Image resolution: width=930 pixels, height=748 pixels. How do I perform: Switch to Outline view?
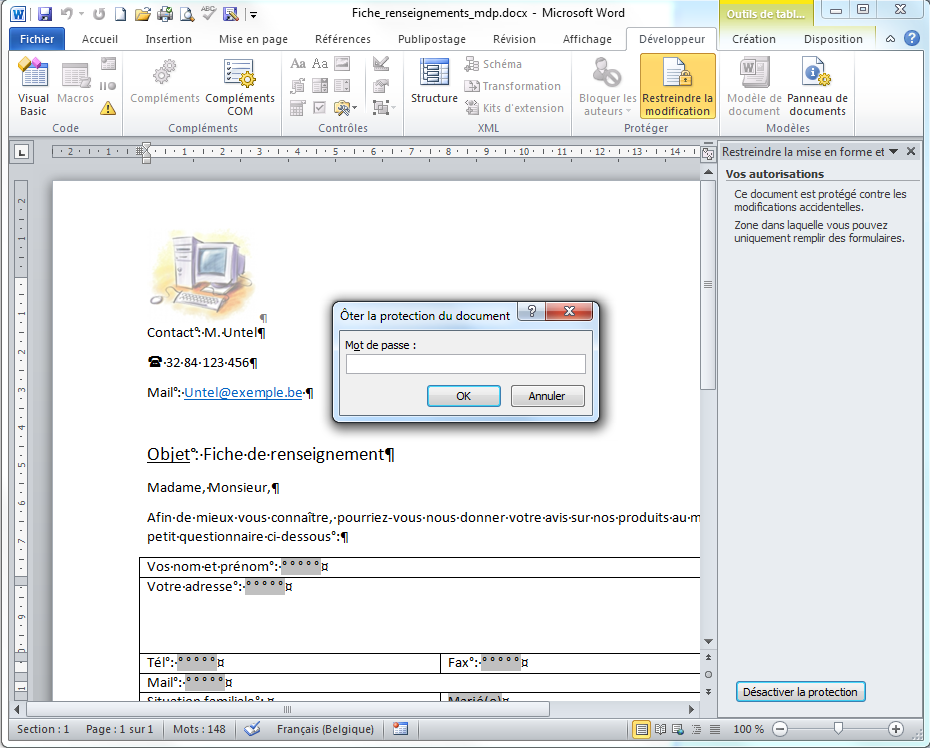pyautogui.click(x=696, y=729)
